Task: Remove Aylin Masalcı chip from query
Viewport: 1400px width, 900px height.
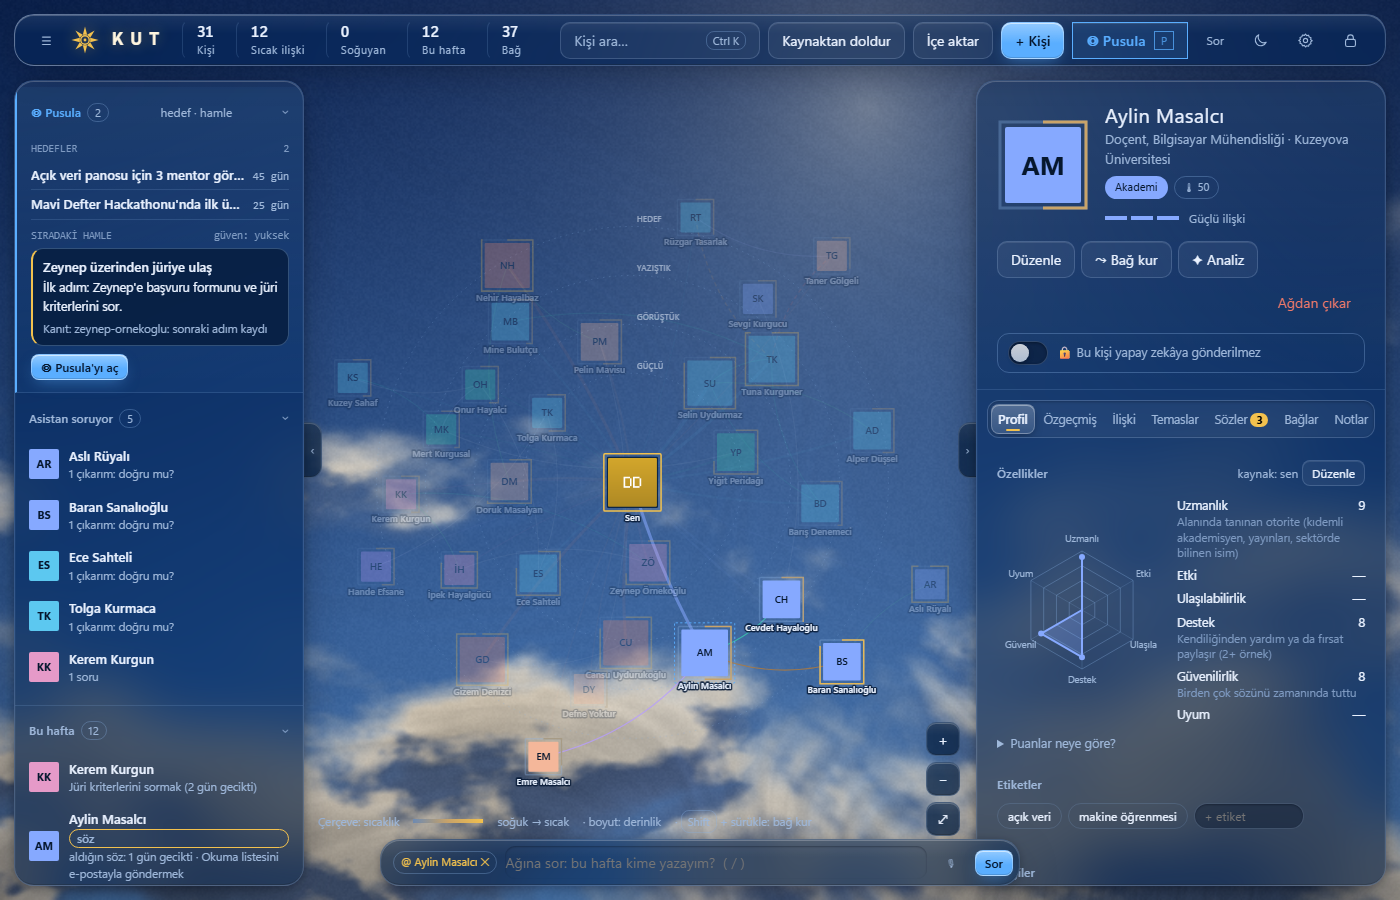Action: tap(485, 862)
